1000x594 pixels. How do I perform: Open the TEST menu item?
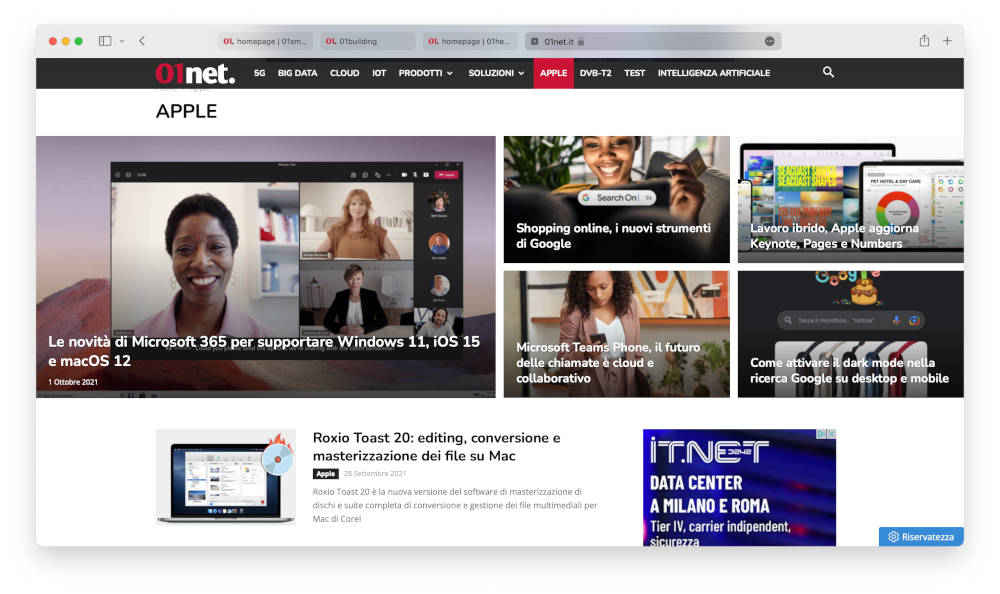[635, 73]
